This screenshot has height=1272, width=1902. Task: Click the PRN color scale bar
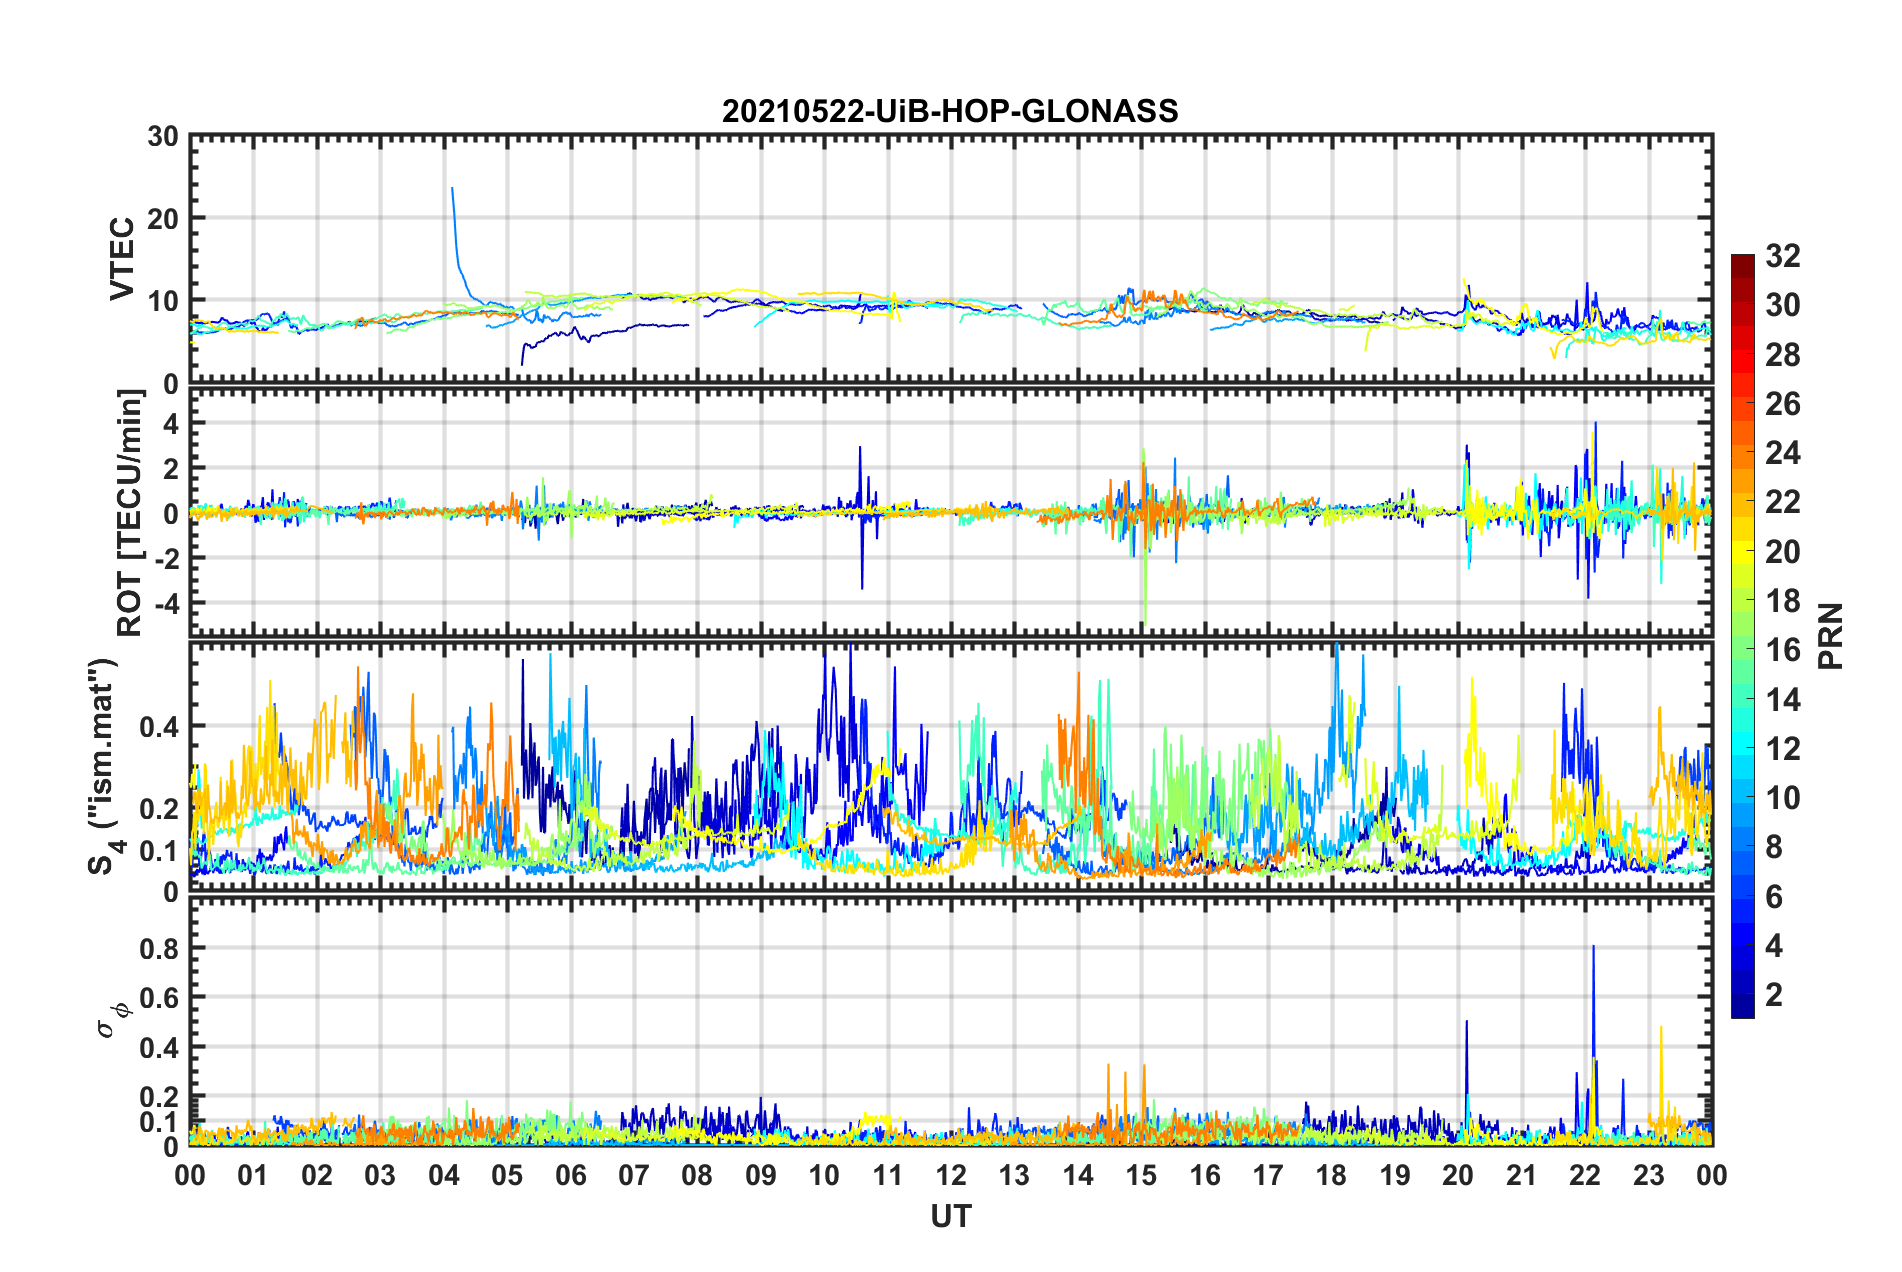click(x=1742, y=636)
